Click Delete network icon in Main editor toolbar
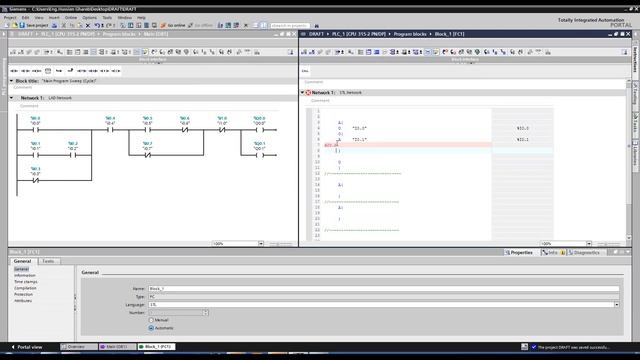 pyautogui.click(x=21, y=52)
